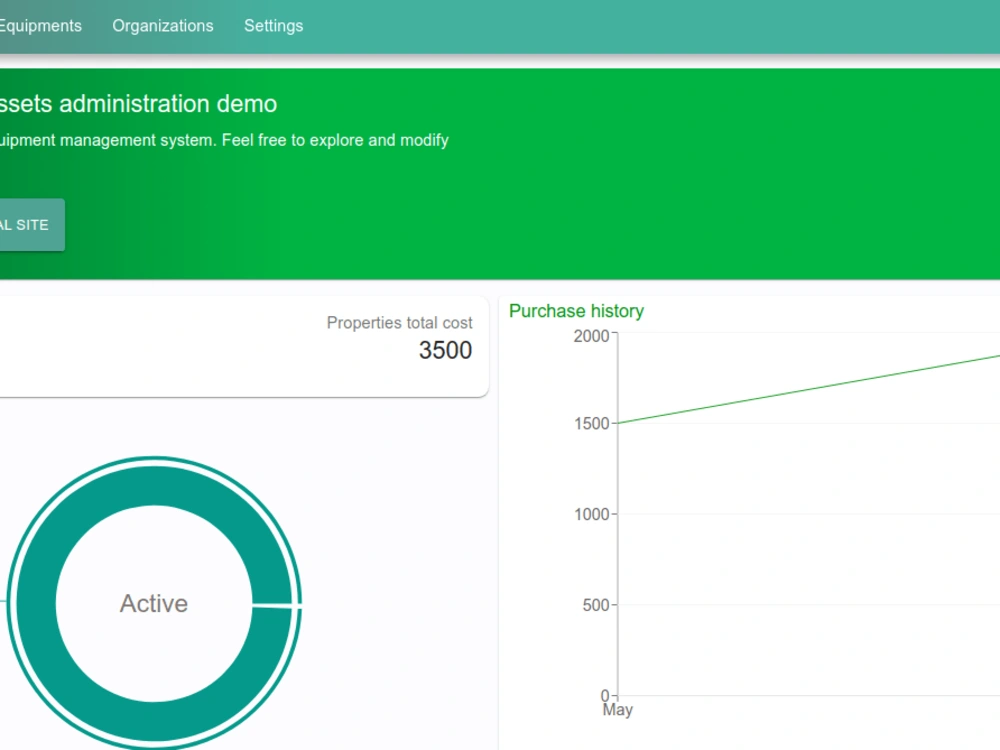The image size is (1000, 750).
Task: Click the partially visible 'AL SITE' button
Action: click(x=32, y=224)
